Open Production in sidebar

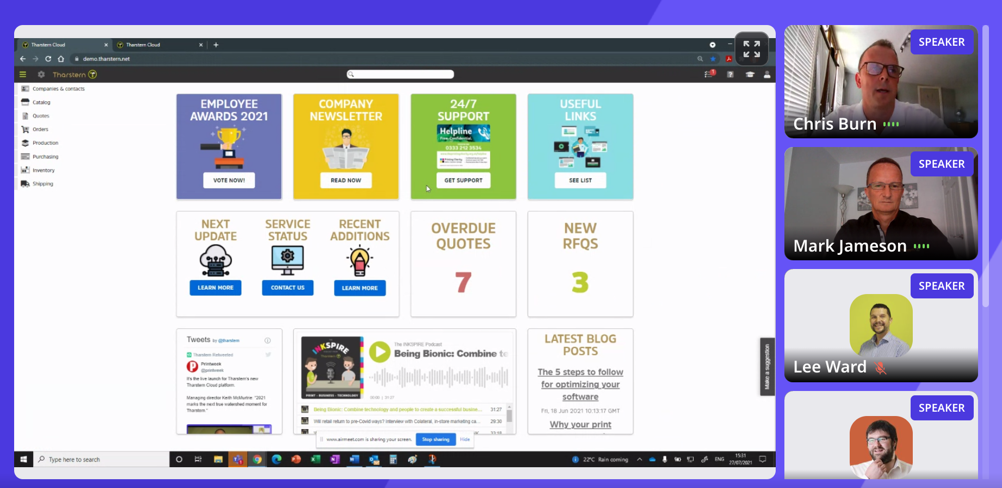point(40,143)
